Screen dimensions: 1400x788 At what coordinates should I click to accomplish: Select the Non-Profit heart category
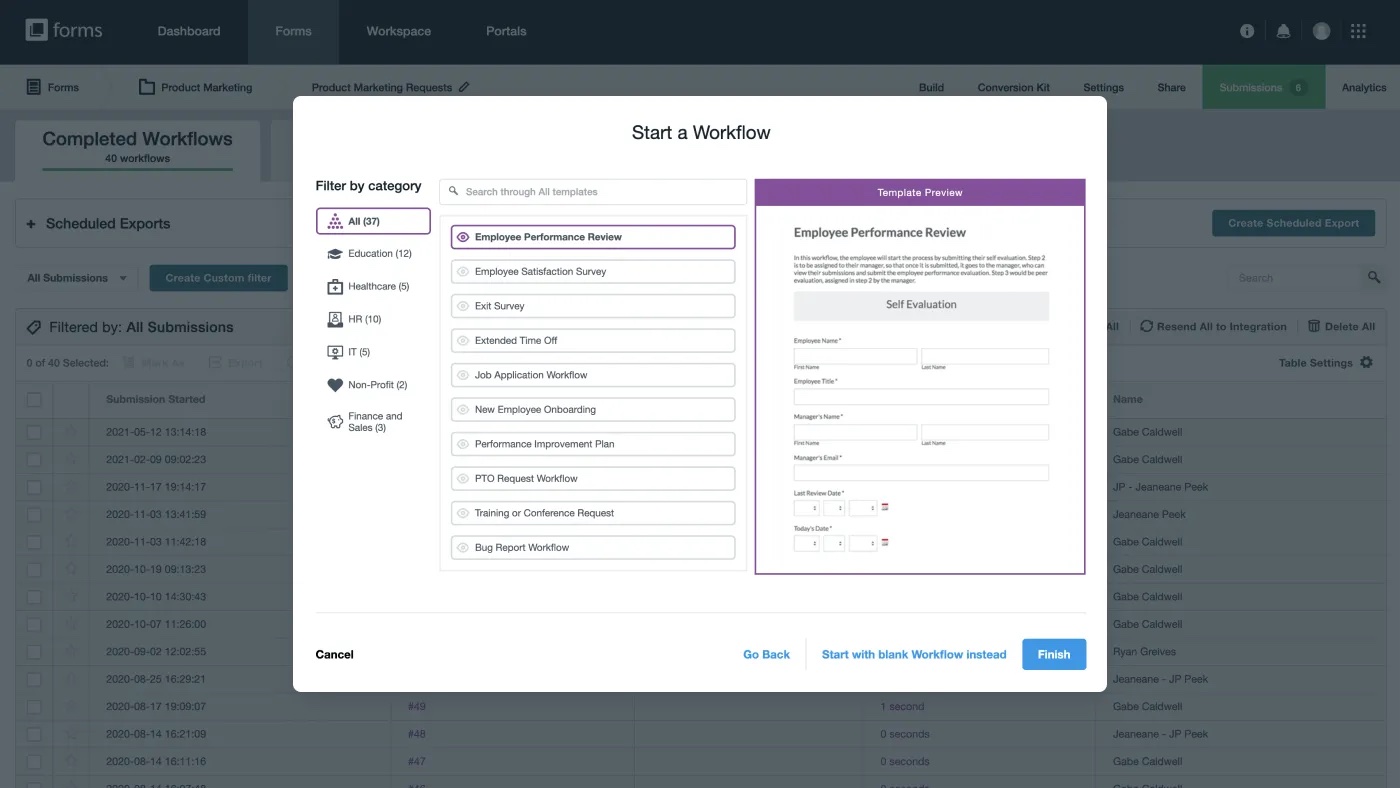tap(334, 385)
